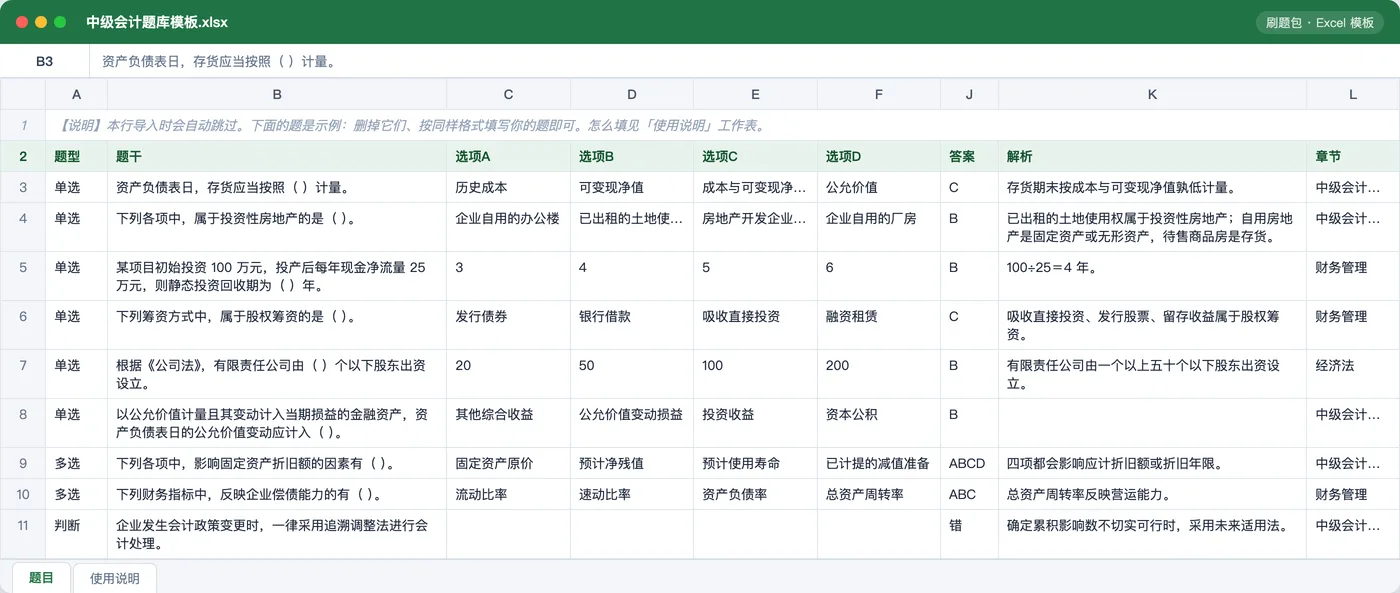1400x593 pixels.
Task: Select answer cell ABC
Action: 970,494
